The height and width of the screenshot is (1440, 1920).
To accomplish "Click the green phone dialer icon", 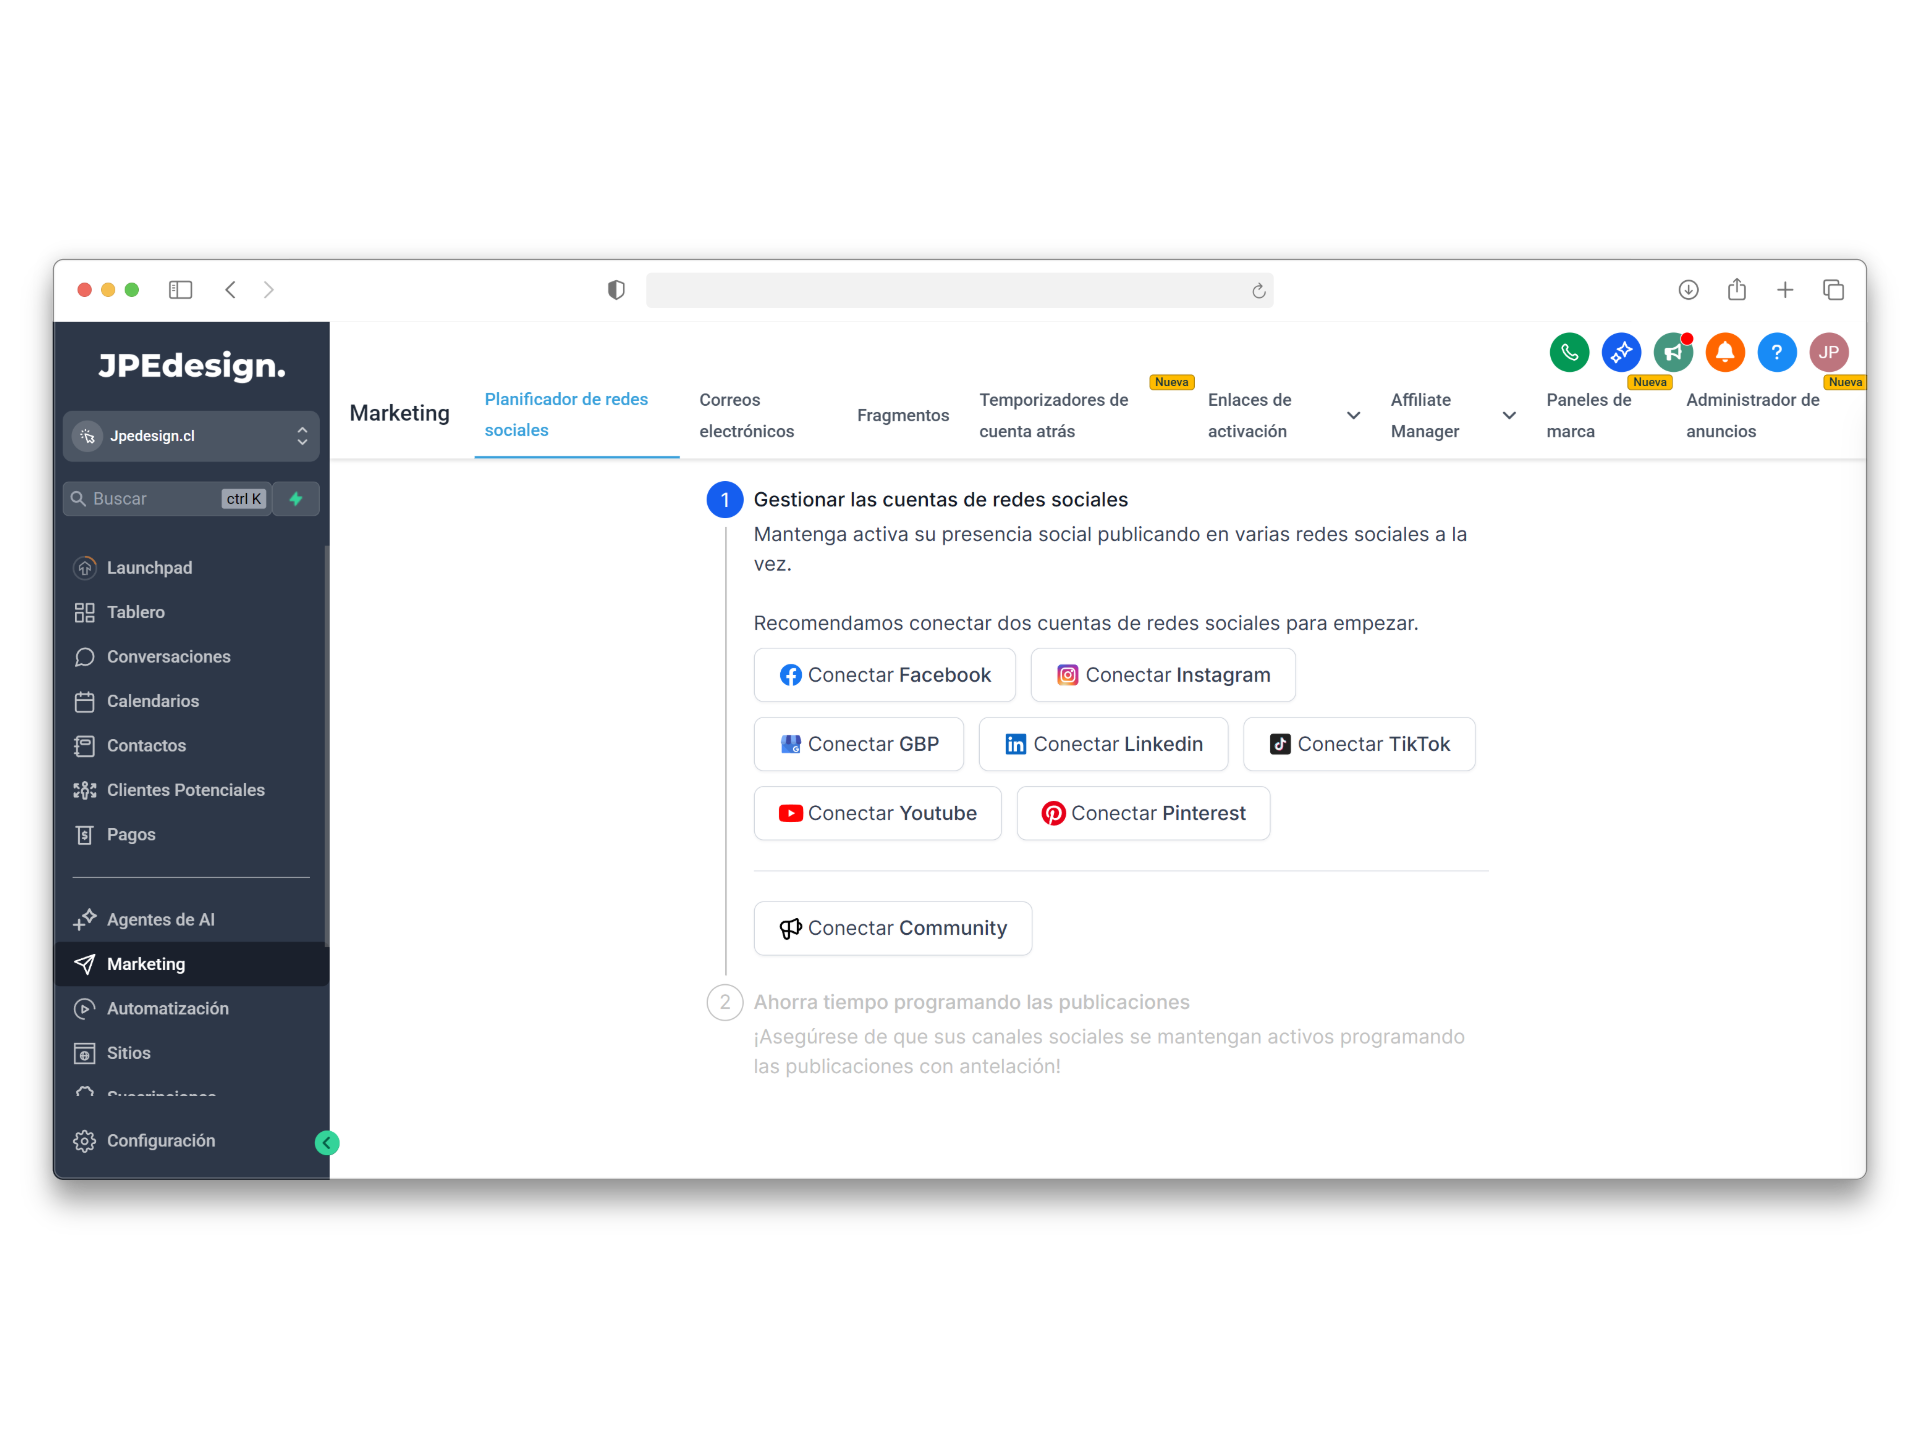I will point(1569,352).
